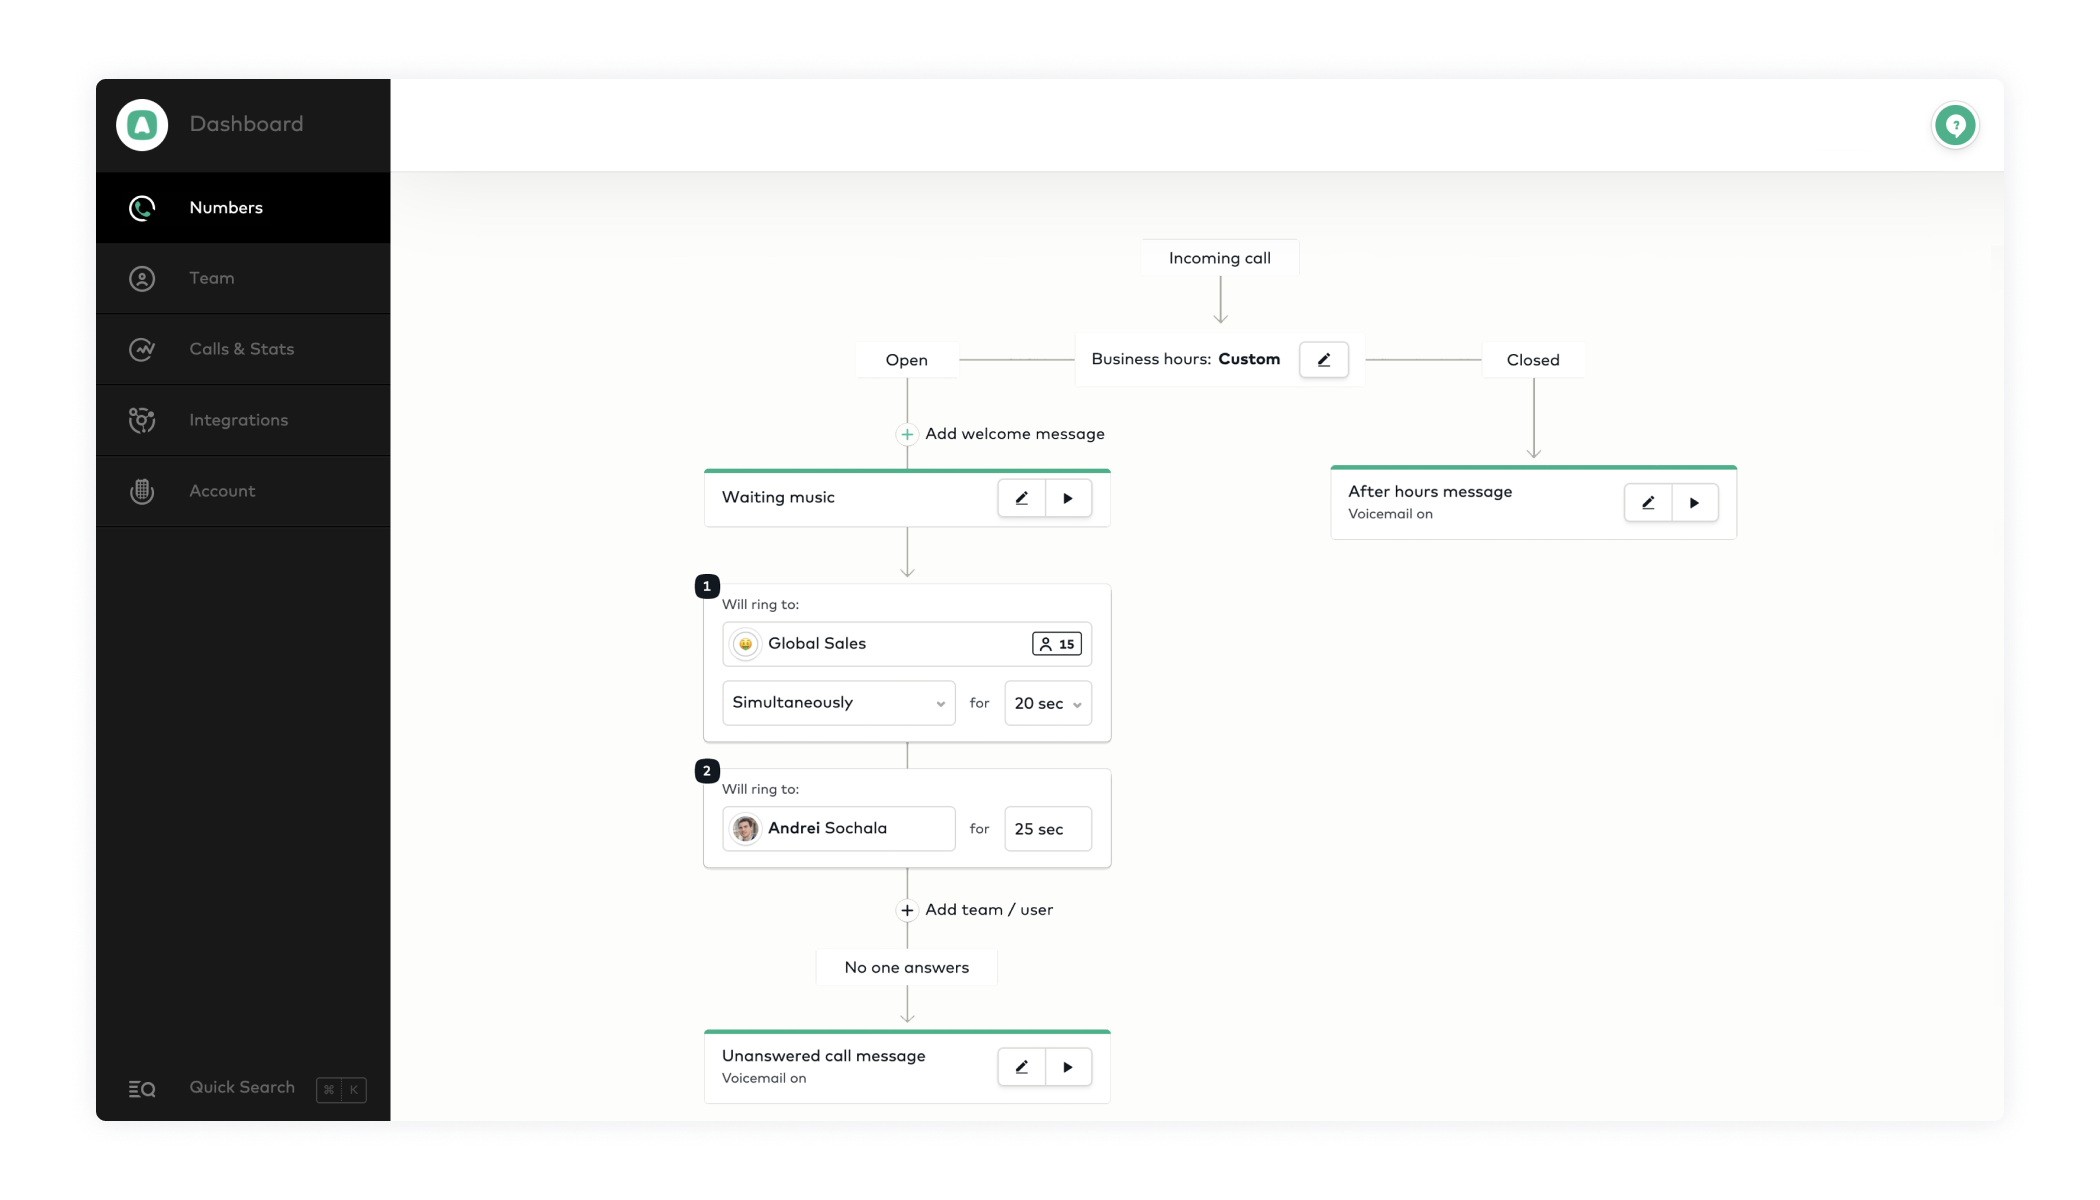
Task: Click the edit pencil for Business hours Custom
Action: (x=1323, y=358)
